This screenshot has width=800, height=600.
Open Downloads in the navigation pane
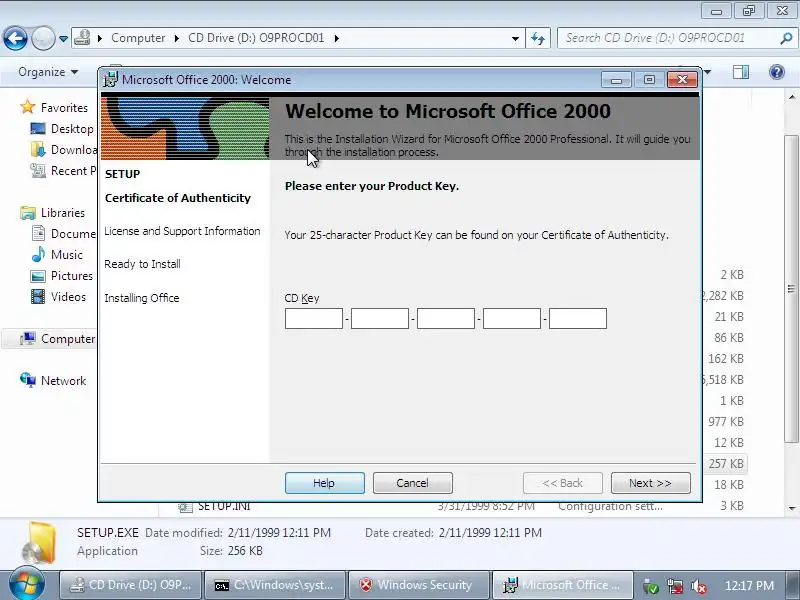coord(73,149)
